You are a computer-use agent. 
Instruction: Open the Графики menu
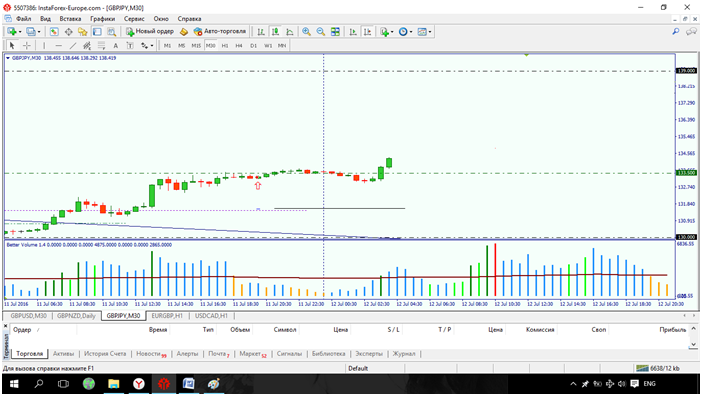[x=103, y=19]
